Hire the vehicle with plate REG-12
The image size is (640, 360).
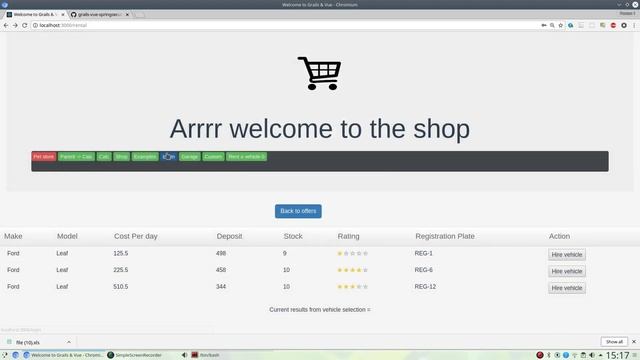coord(567,288)
